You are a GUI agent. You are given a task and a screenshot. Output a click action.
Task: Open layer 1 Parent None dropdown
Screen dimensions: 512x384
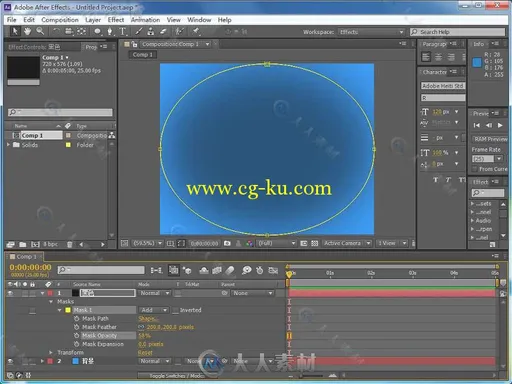click(x=252, y=293)
